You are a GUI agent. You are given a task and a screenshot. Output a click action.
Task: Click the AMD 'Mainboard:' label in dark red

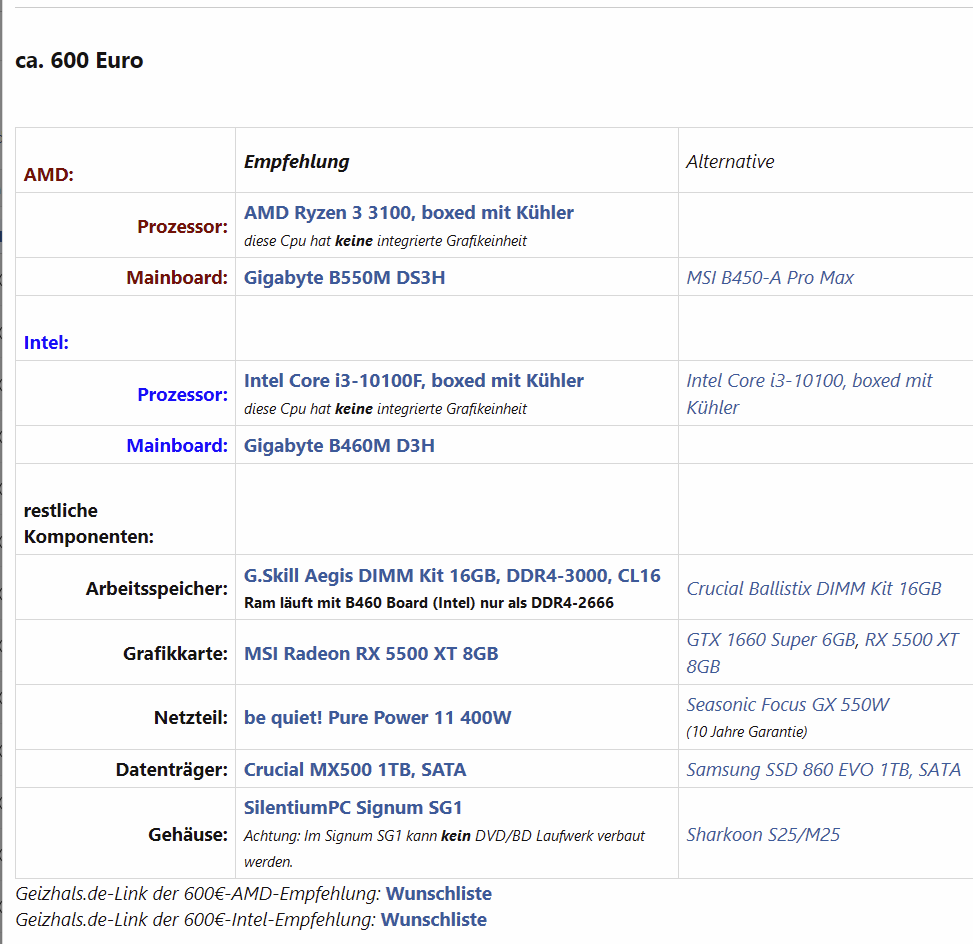pyautogui.click(x=177, y=277)
